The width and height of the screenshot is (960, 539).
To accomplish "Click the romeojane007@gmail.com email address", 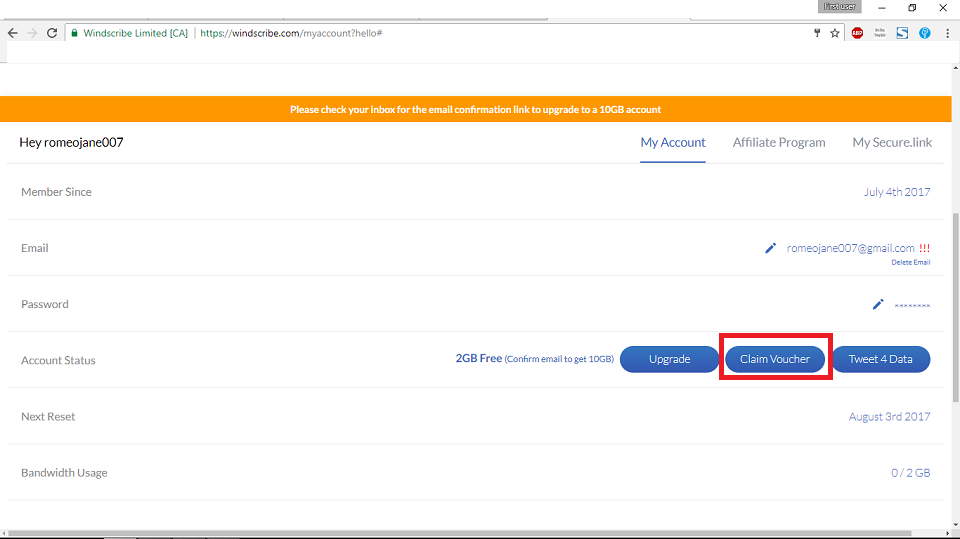I will (850, 248).
